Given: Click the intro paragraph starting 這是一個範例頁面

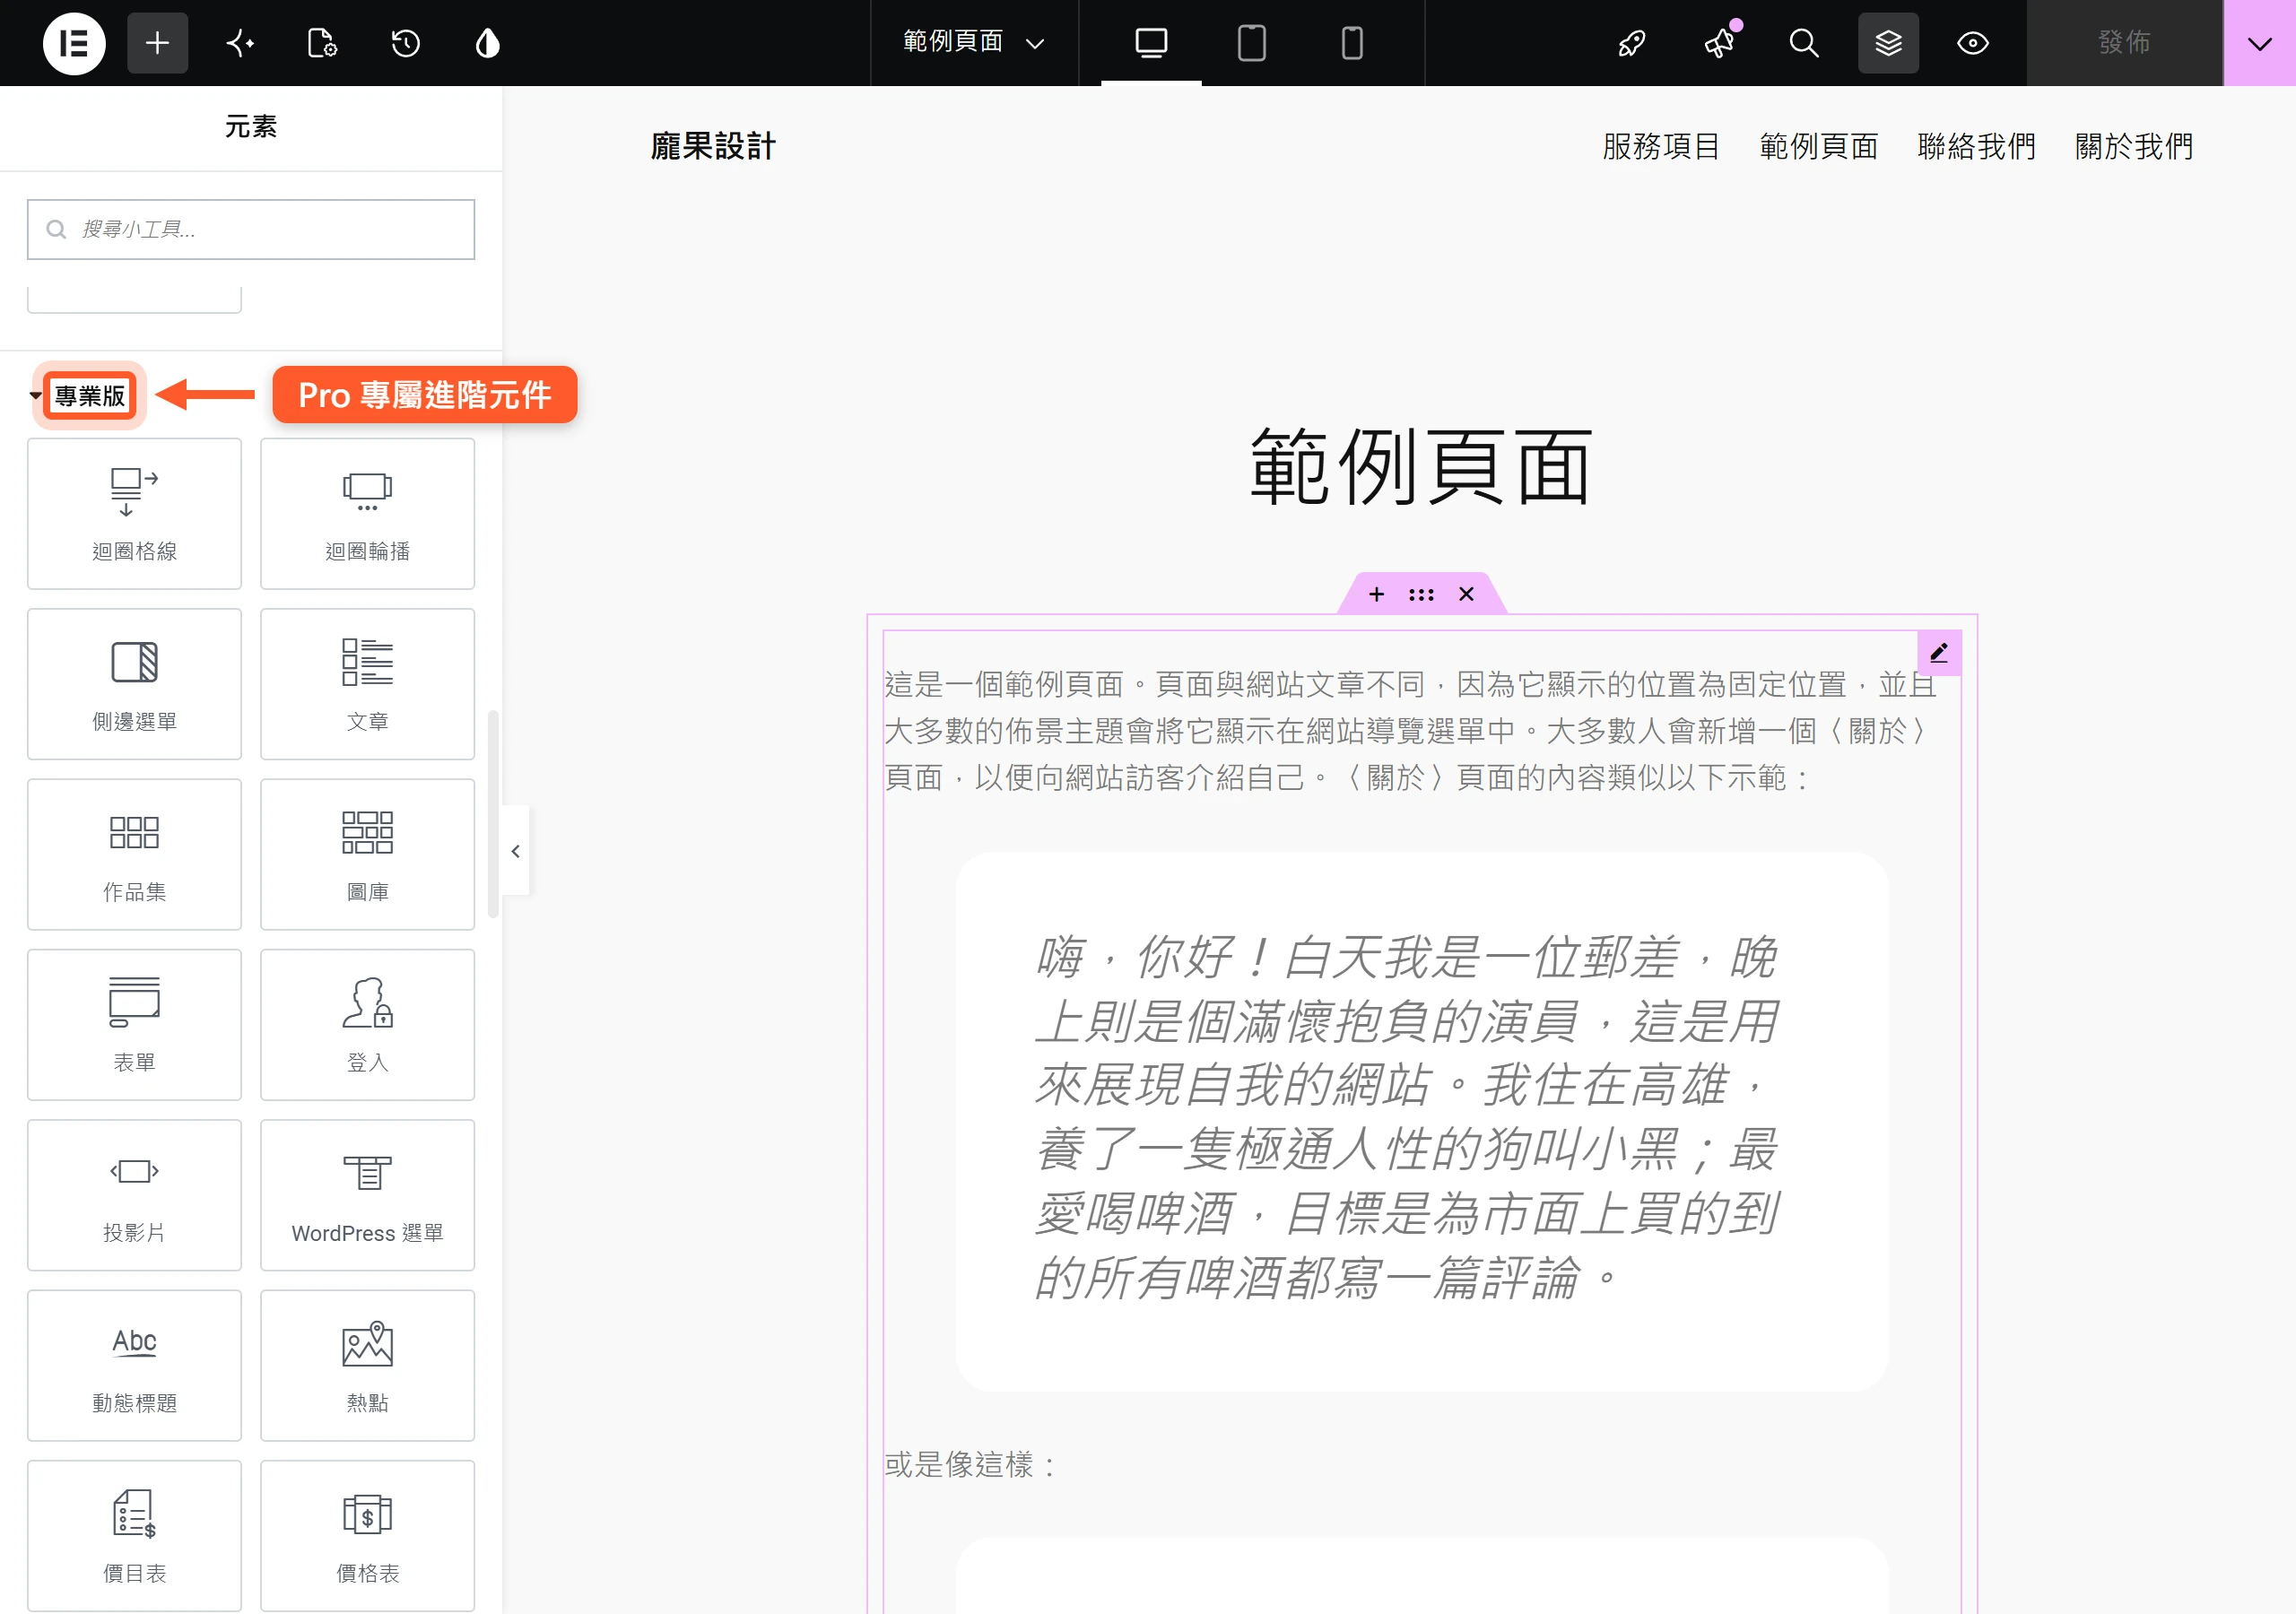Looking at the screenshot, I should coord(1411,731).
